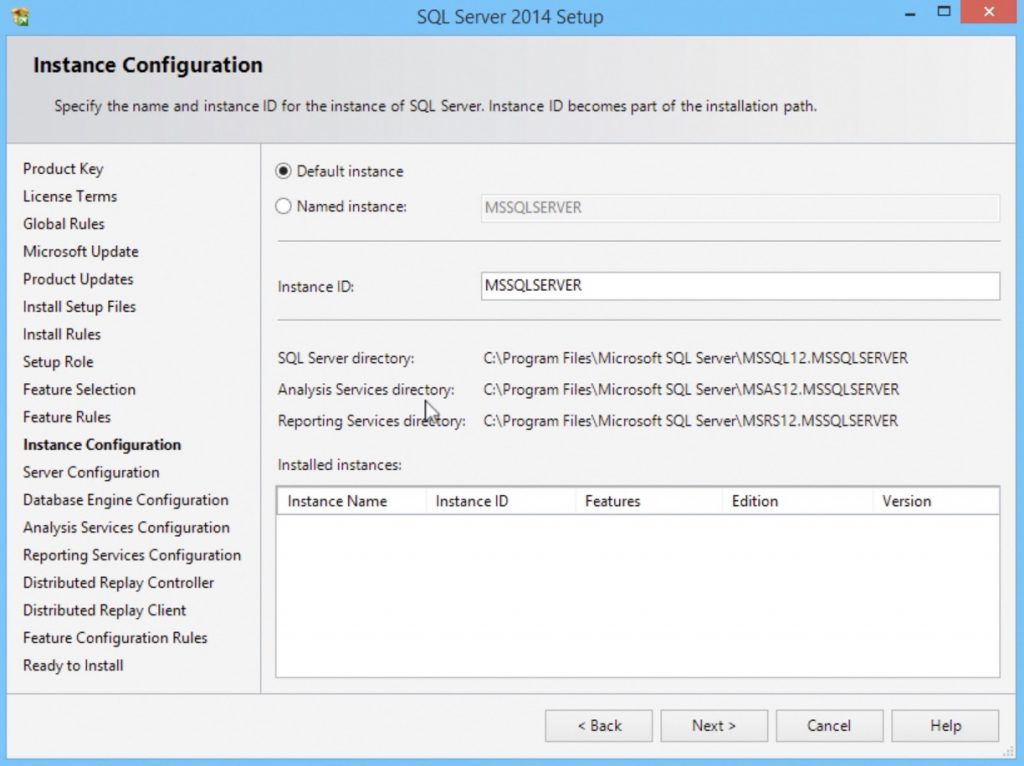Select Database Engine Configuration in the sidebar
The width and height of the screenshot is (1024, 766).
[125, 500]
